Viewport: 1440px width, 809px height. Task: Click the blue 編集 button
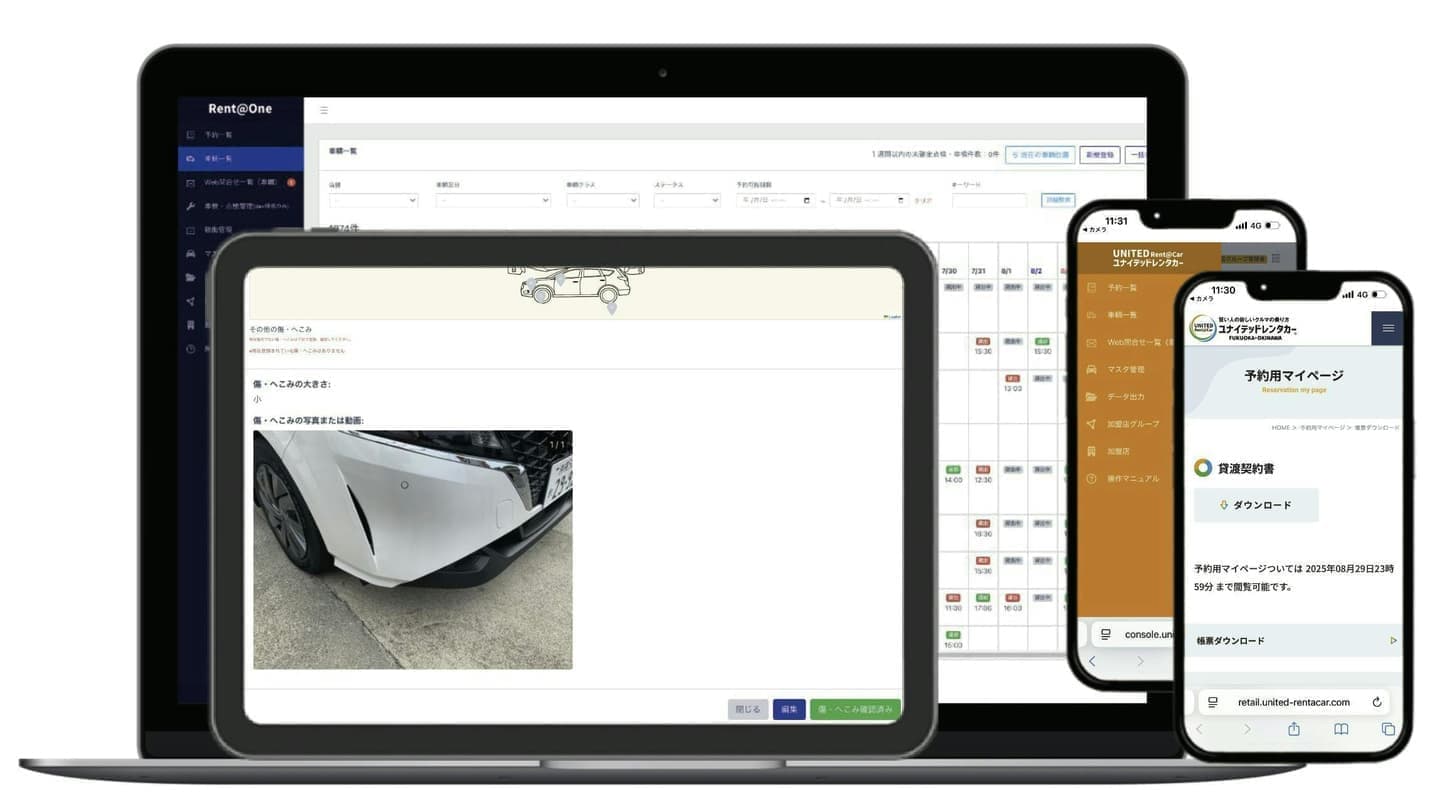click(789, 709)
